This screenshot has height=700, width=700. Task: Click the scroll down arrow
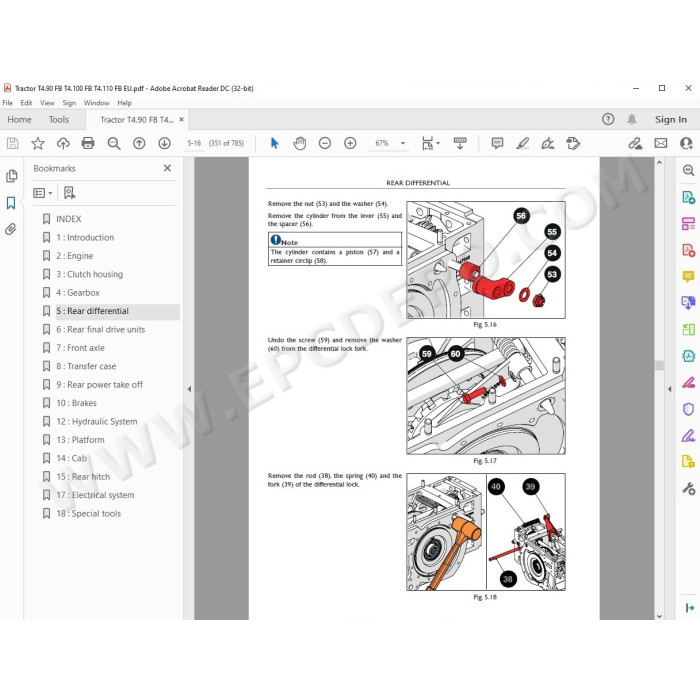pyautogui.click(x=659, y=616)
